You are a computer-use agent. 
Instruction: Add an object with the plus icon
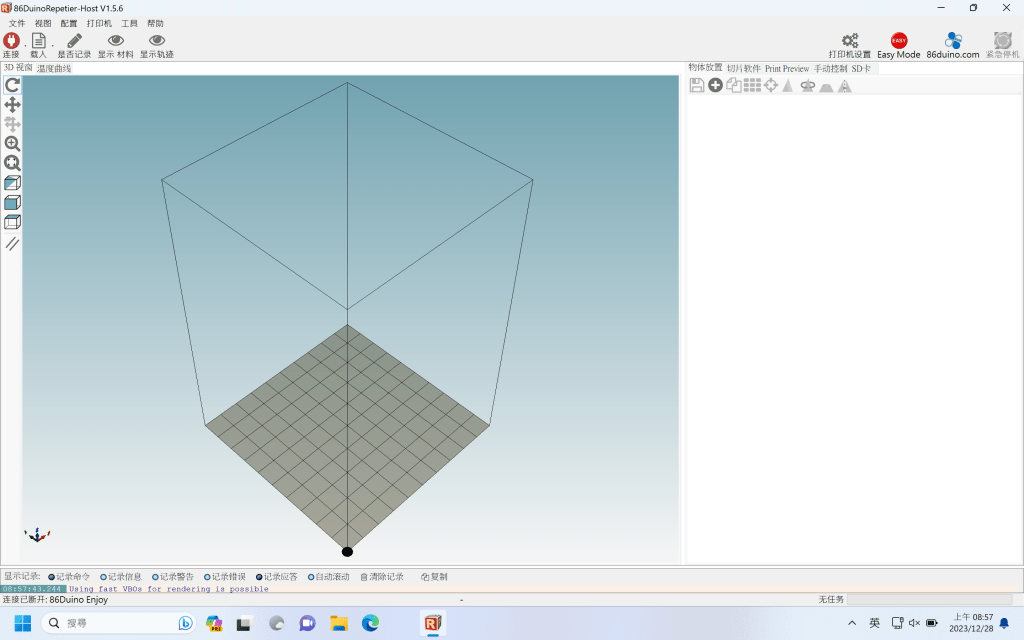[x=715, y=86]
